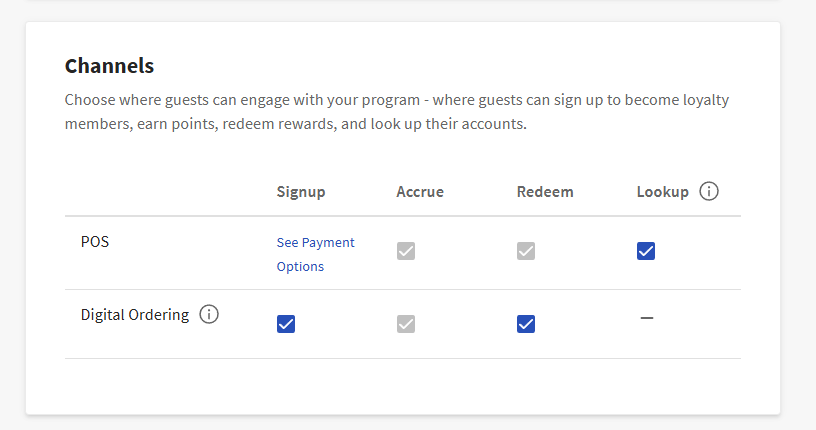
Task: Click the Lookup column header text
Action: pos(662,192)
